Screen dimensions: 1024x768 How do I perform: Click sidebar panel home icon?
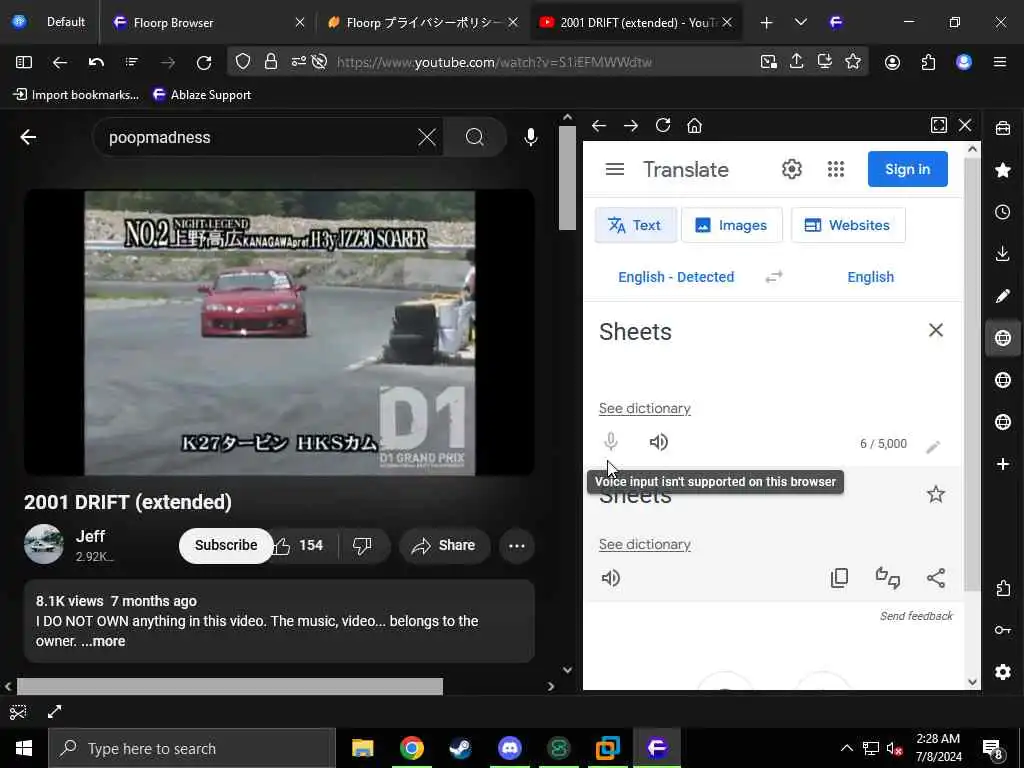click(x=694, y=125)
